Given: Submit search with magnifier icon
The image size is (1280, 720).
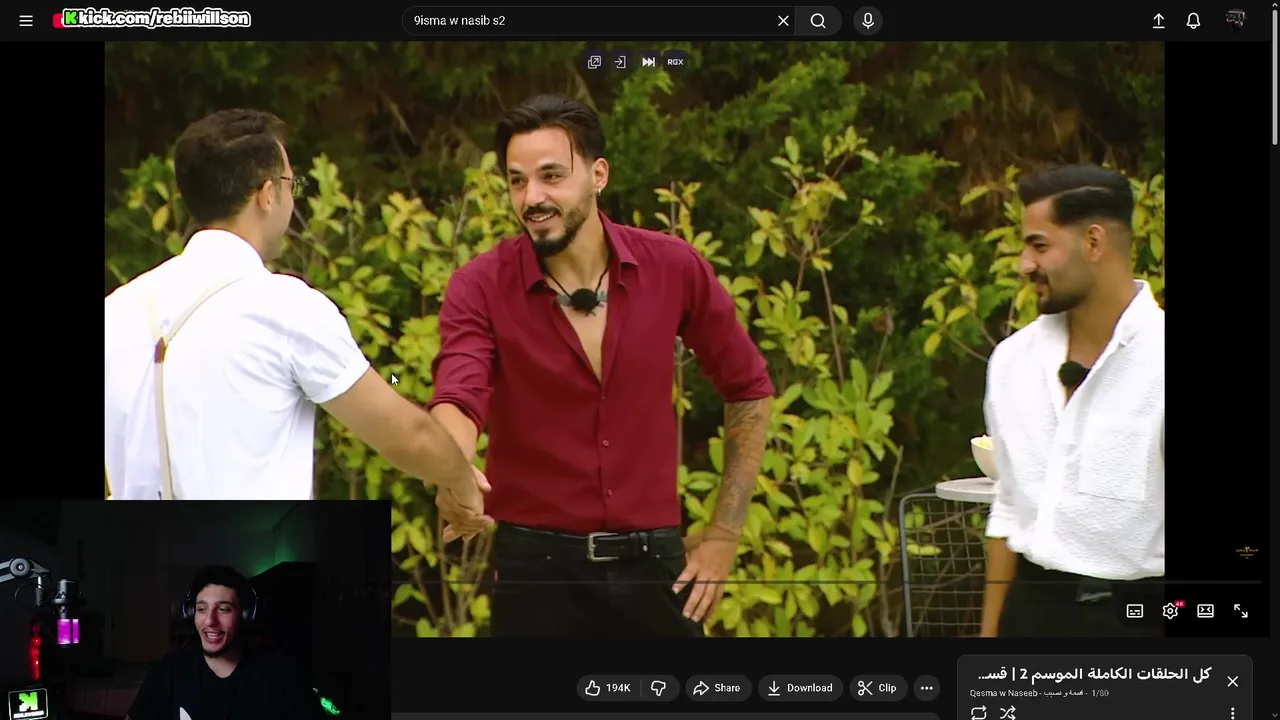Looking at the screenshot, I should click(818, 20).
